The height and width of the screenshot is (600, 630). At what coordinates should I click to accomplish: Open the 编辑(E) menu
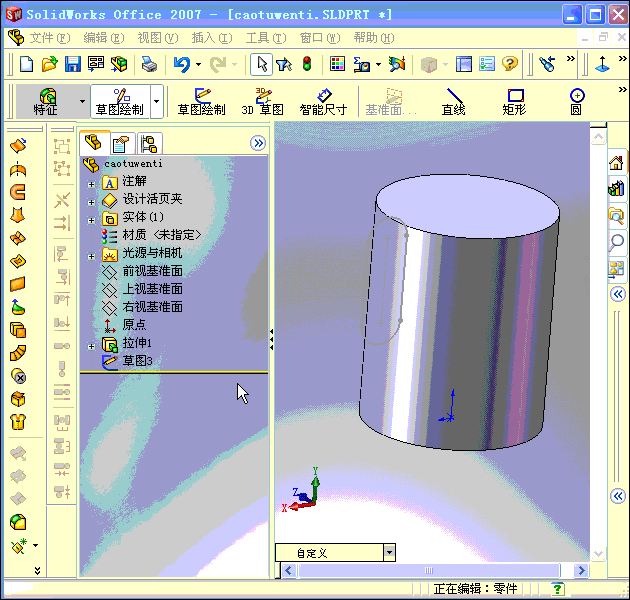tap(104, 38)
